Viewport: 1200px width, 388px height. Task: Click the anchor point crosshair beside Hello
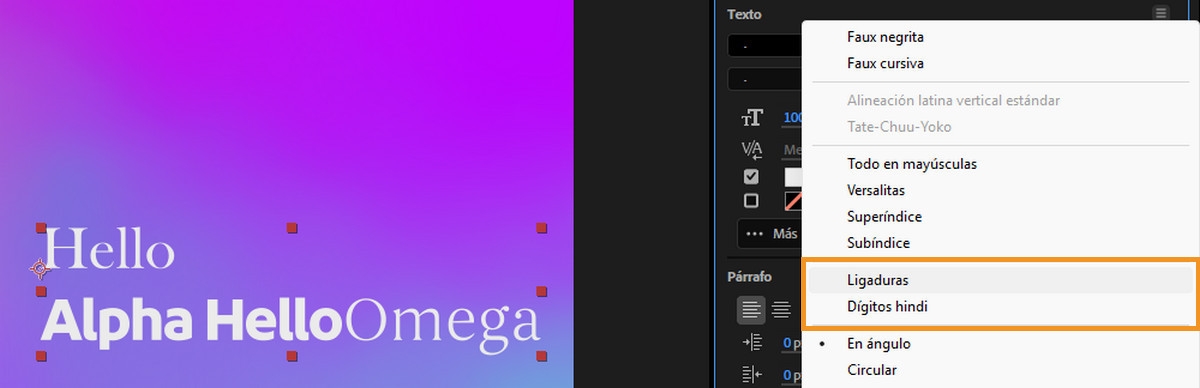(x=40, y=268)
